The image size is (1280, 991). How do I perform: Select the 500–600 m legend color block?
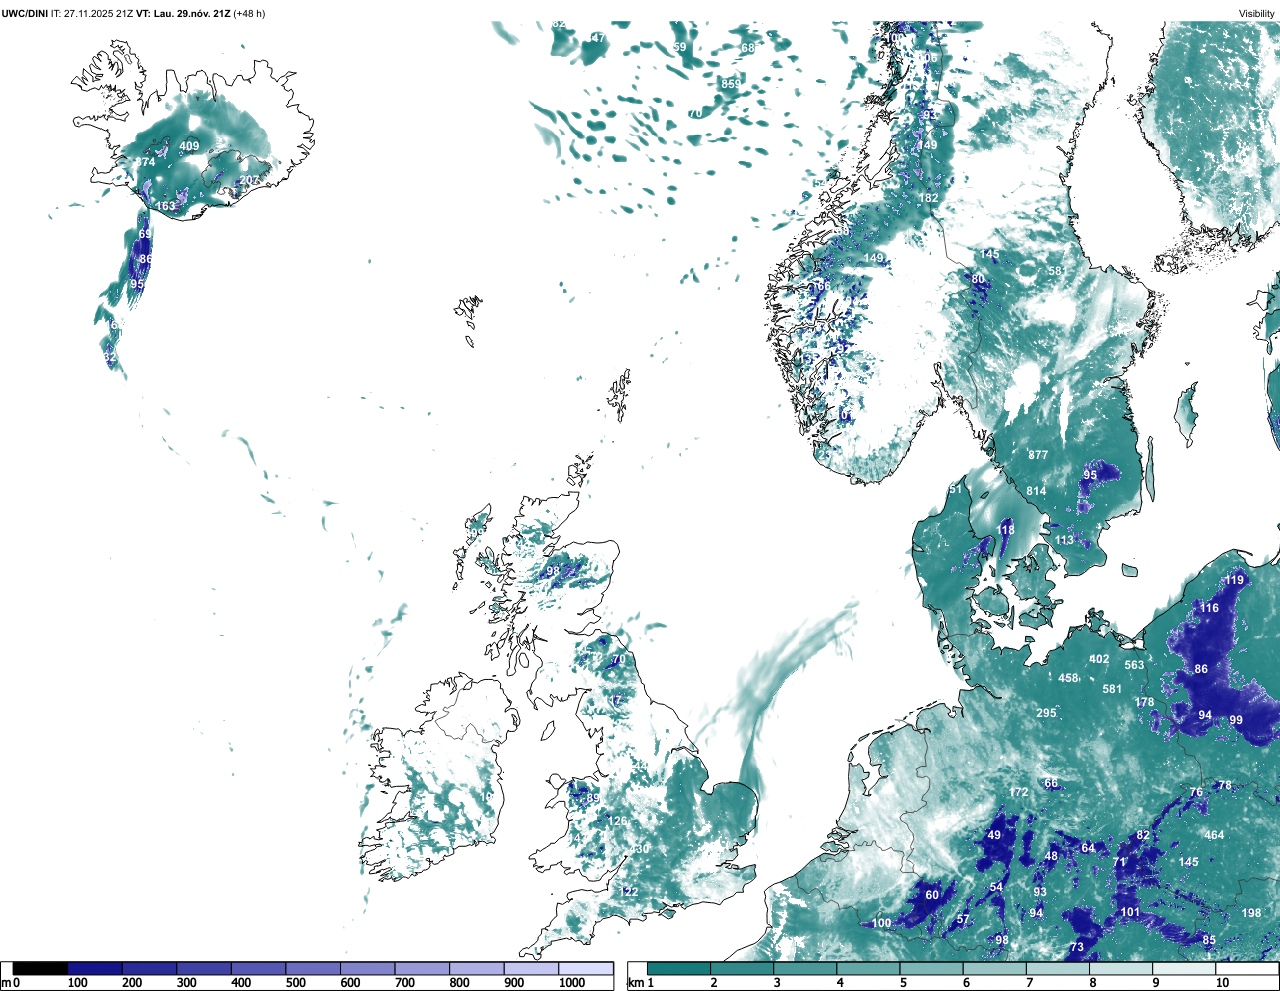[x=313, y=968]
